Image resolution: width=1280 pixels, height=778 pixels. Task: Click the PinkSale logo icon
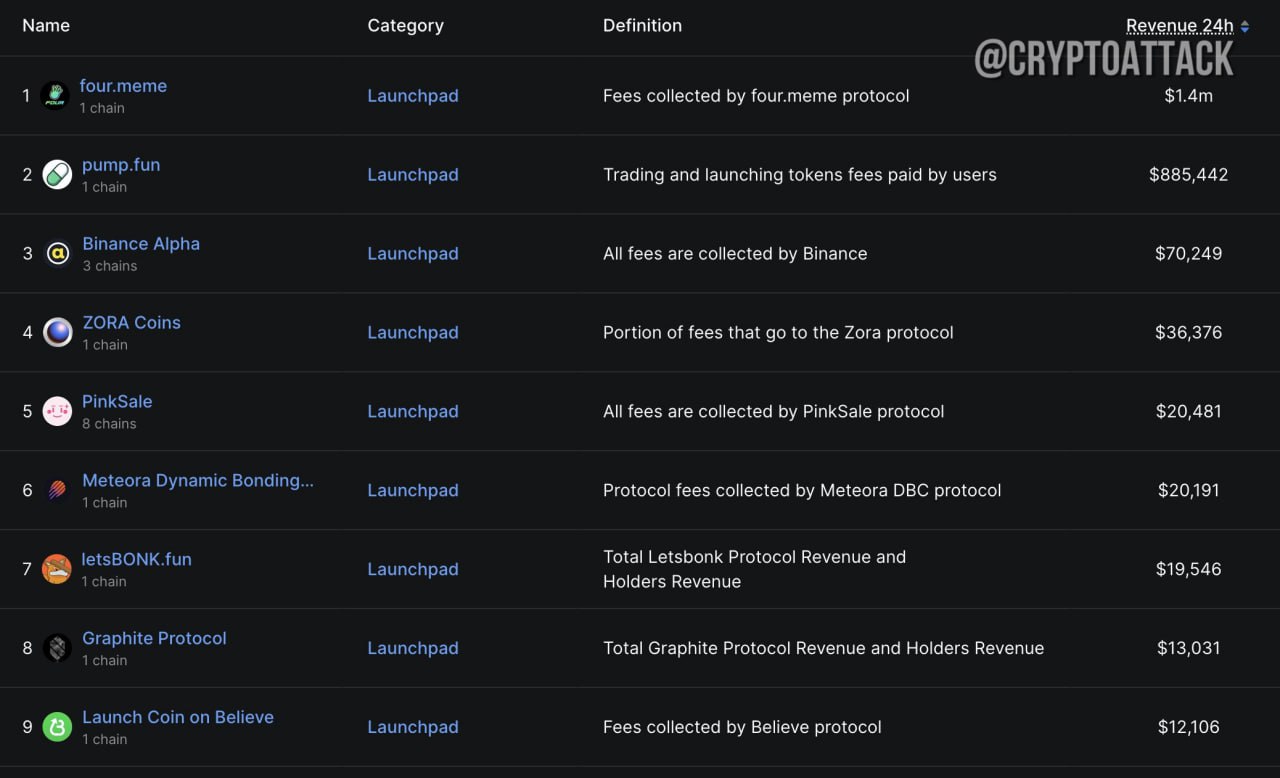pos(57,412)
